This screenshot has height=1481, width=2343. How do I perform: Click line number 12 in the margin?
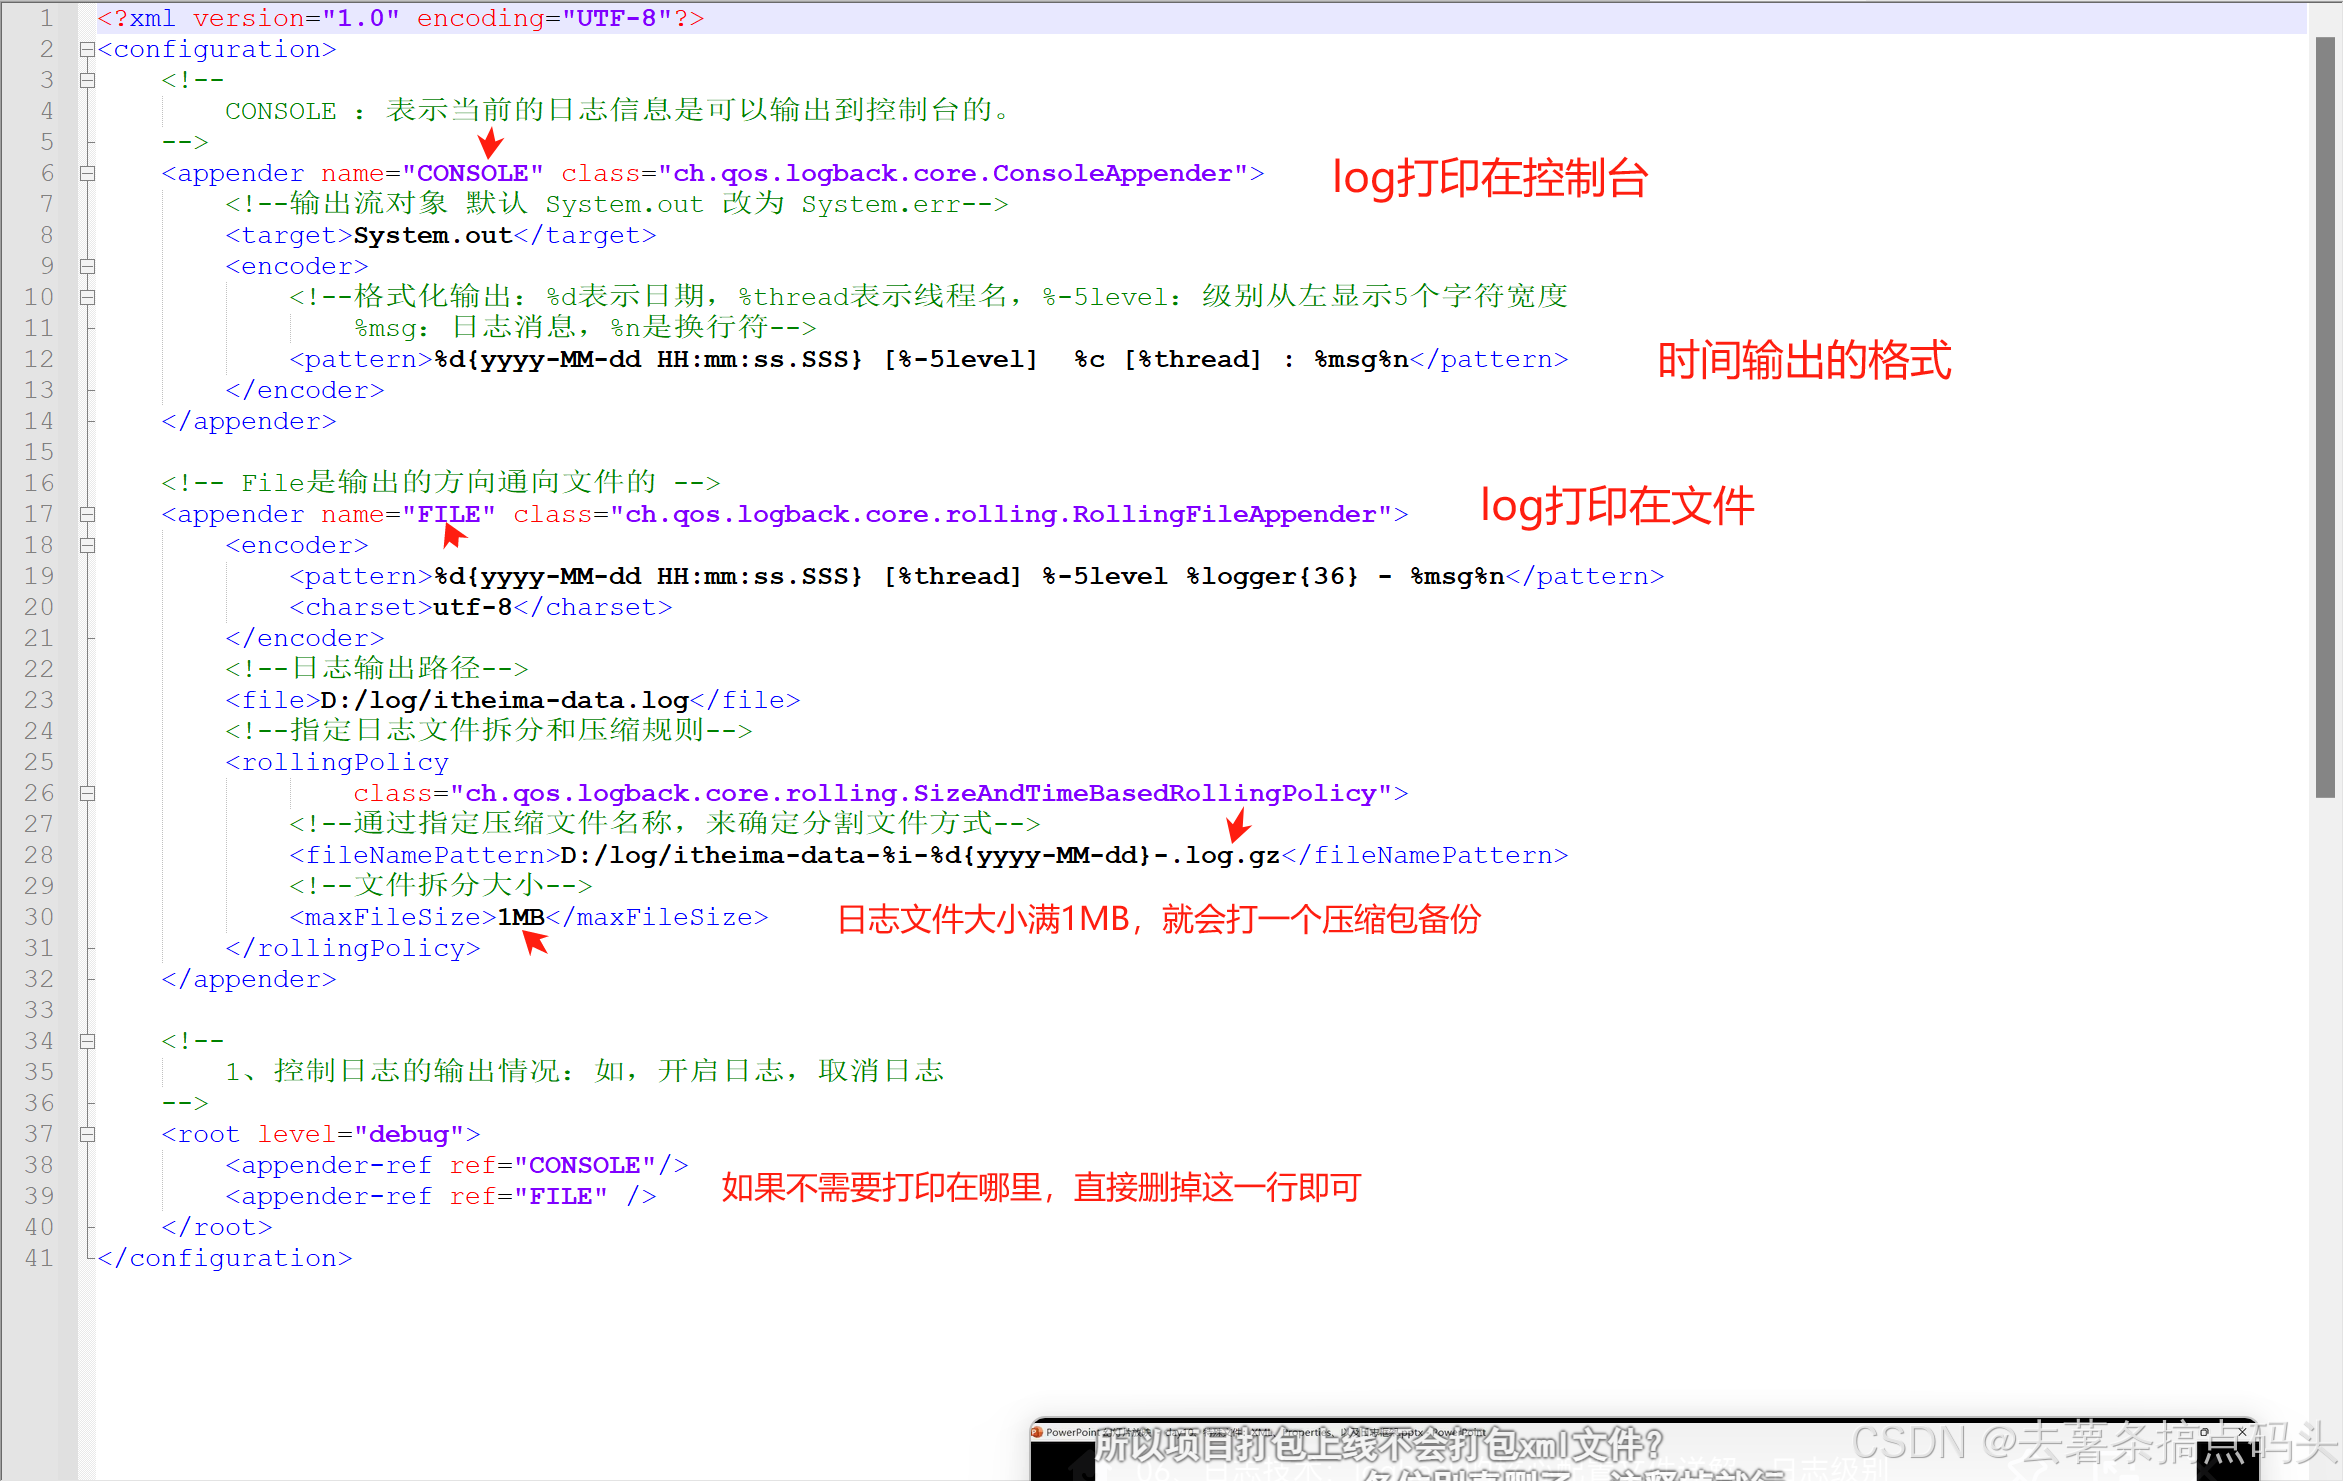pyautogui.click(x=39, y=359)
